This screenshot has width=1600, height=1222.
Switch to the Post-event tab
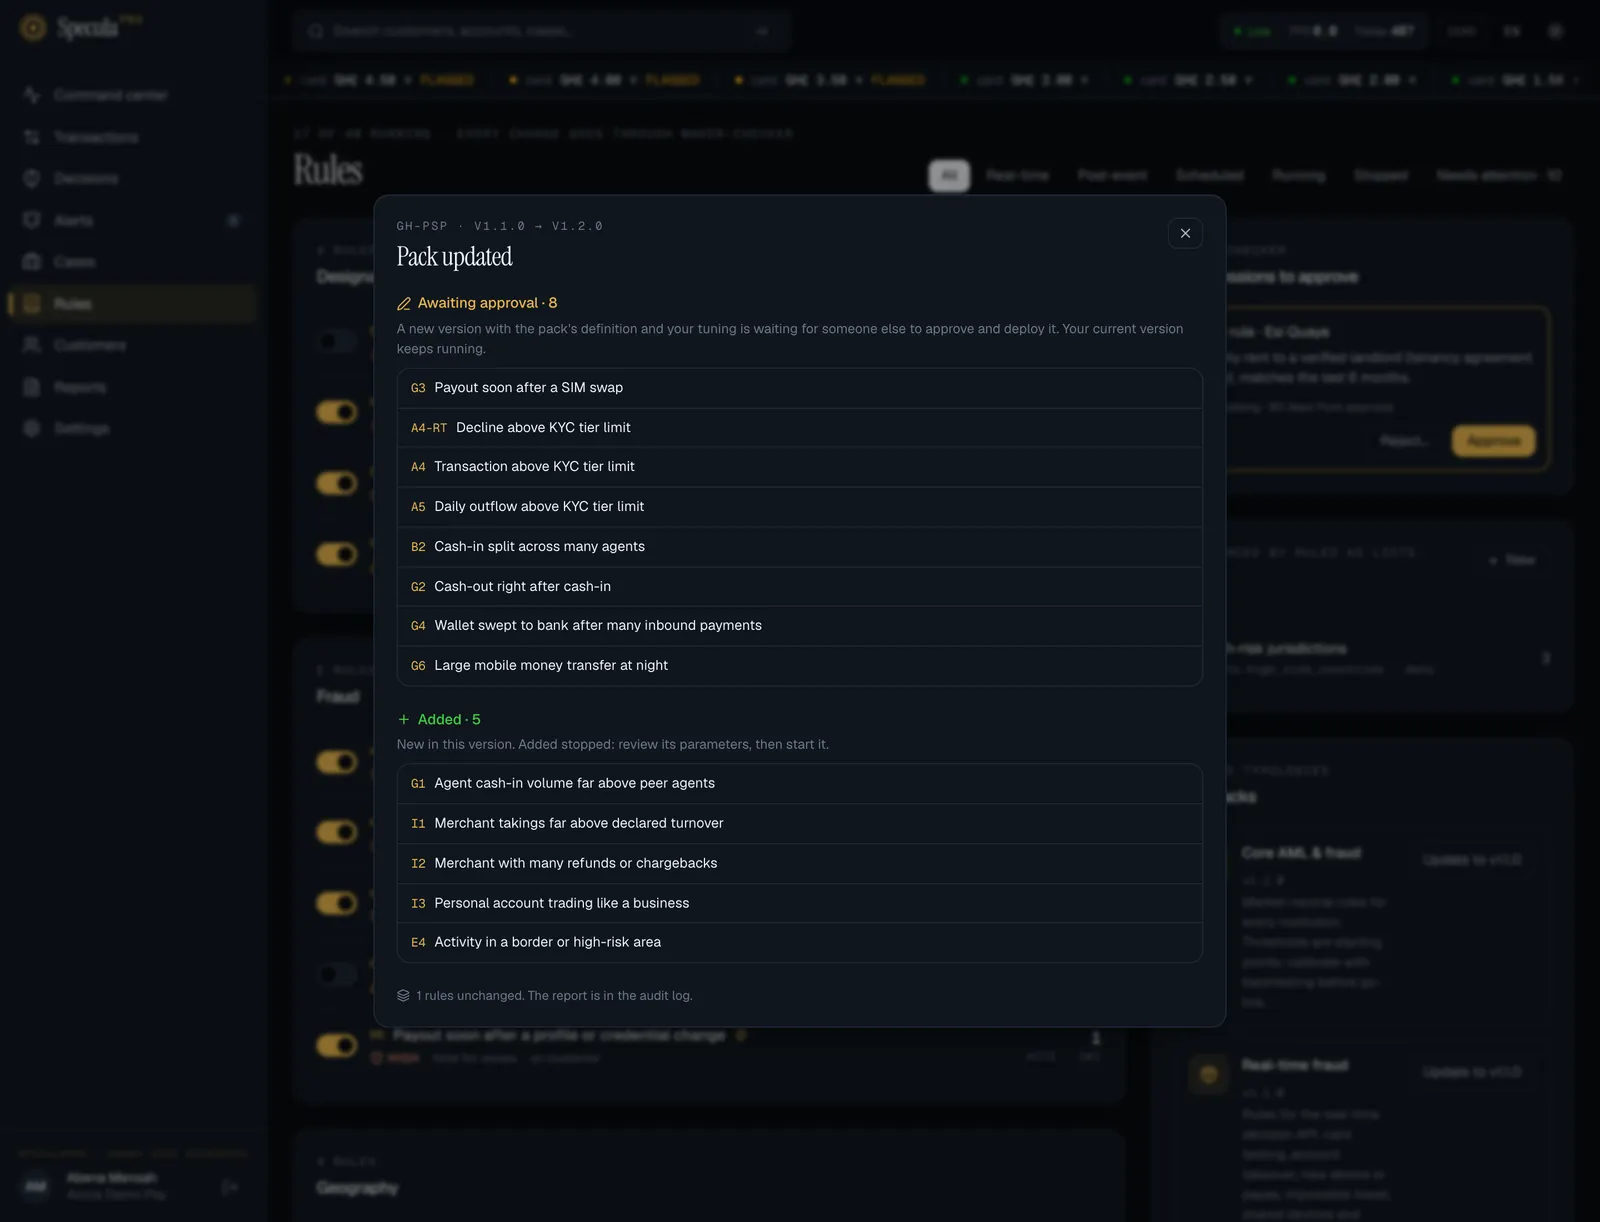tap(1112, 175)
